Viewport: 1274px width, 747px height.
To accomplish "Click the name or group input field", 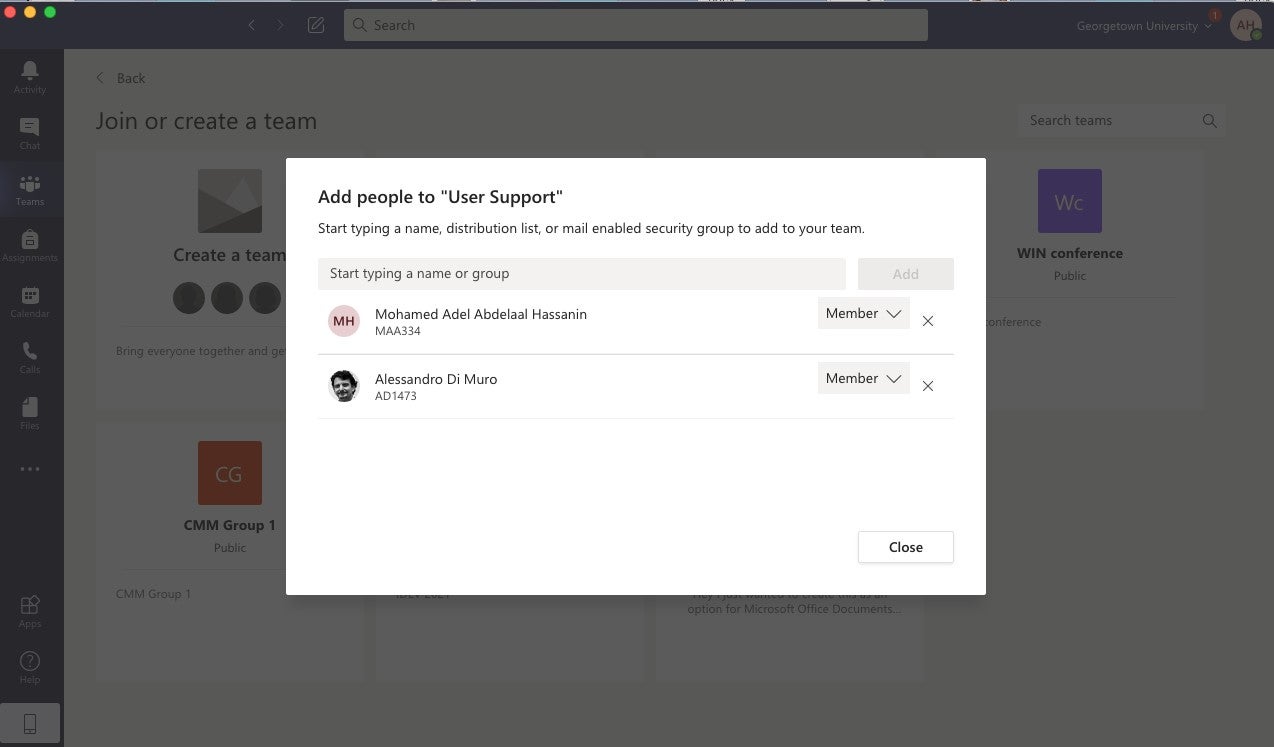I will pos(582,273).
